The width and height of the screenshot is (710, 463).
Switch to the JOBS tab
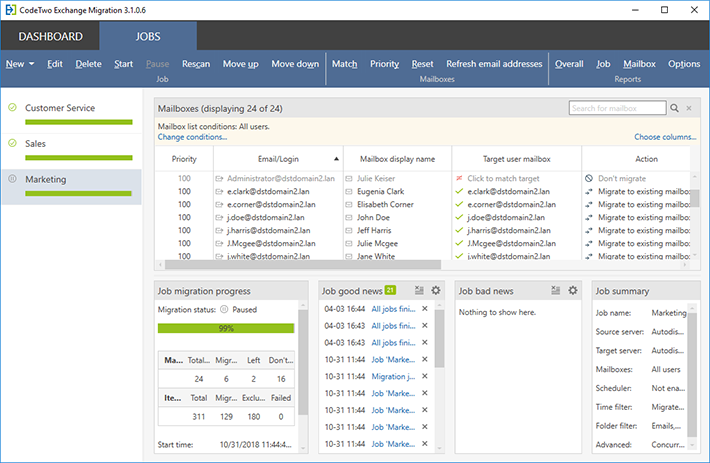pyautogui.click(x=148, y=36)
